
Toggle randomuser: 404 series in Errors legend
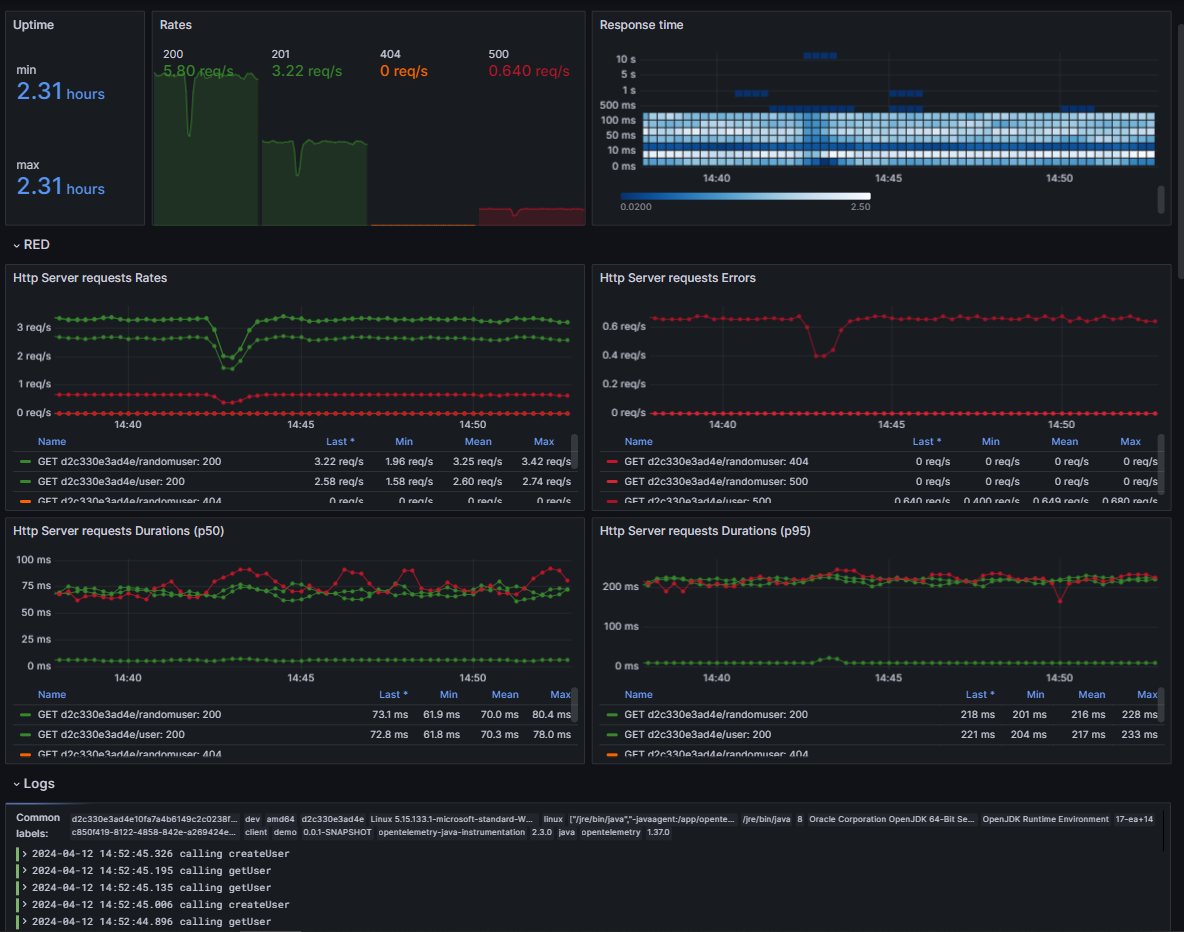(x=716, y=461)
